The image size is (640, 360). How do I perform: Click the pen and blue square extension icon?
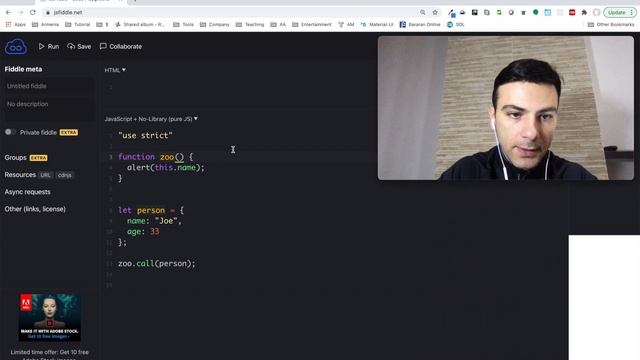[x=451, y=13]
